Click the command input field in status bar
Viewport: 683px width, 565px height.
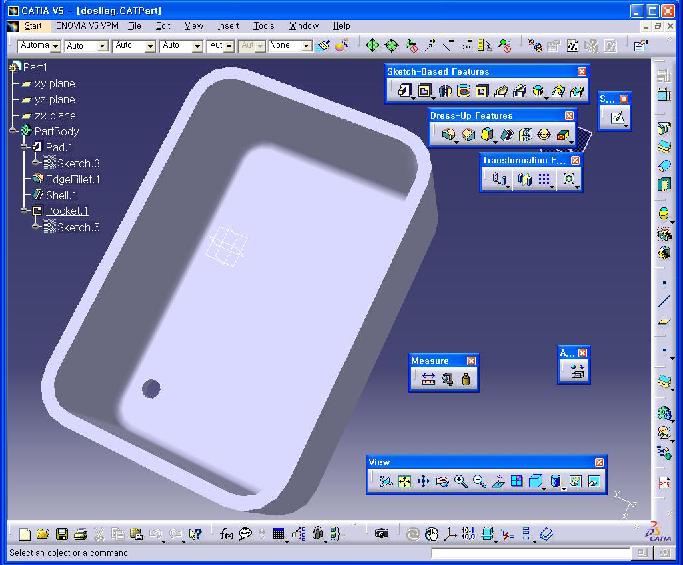coord(529,553)
